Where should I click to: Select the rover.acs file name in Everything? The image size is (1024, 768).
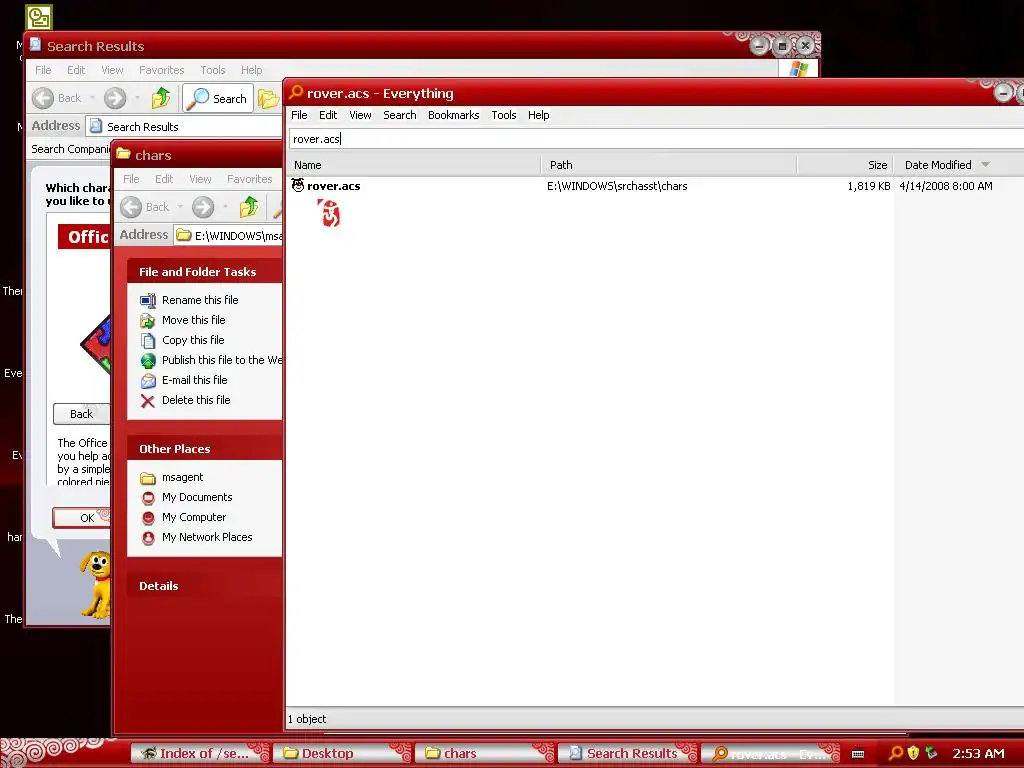point(334,186)
